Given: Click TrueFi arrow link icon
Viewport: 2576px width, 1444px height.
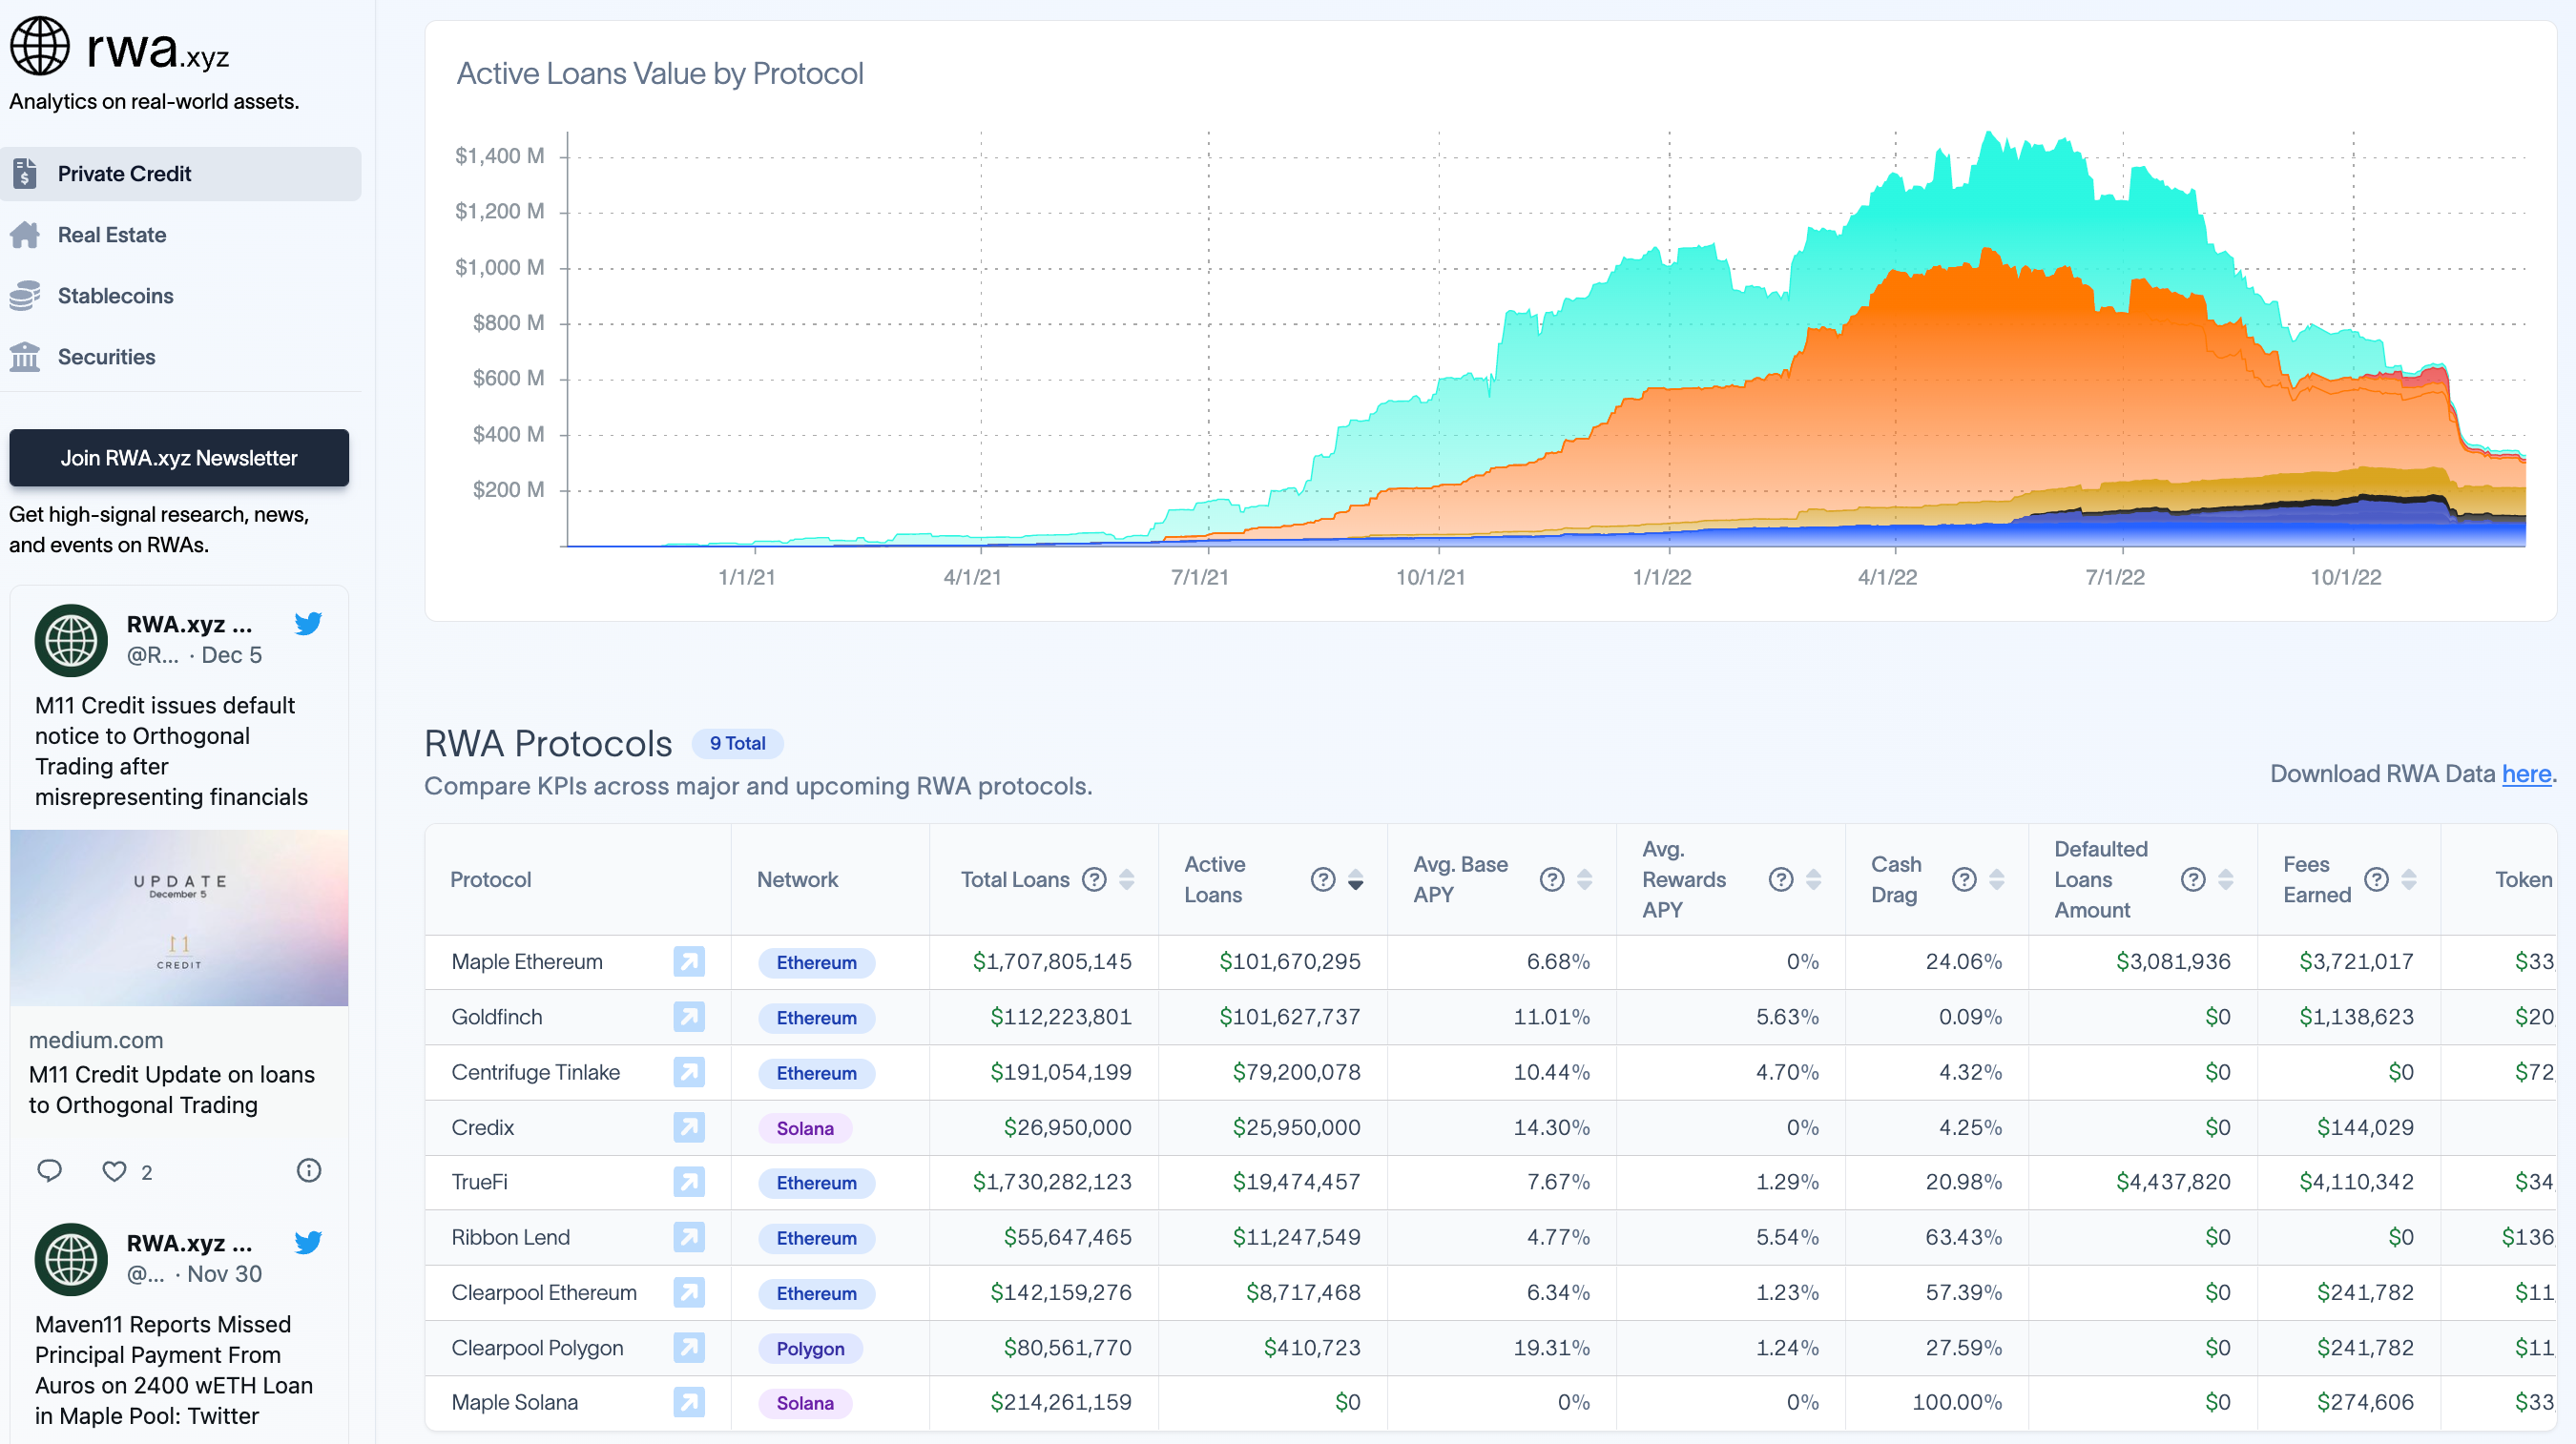Looking at the screenshot, I should [688, 1182].
